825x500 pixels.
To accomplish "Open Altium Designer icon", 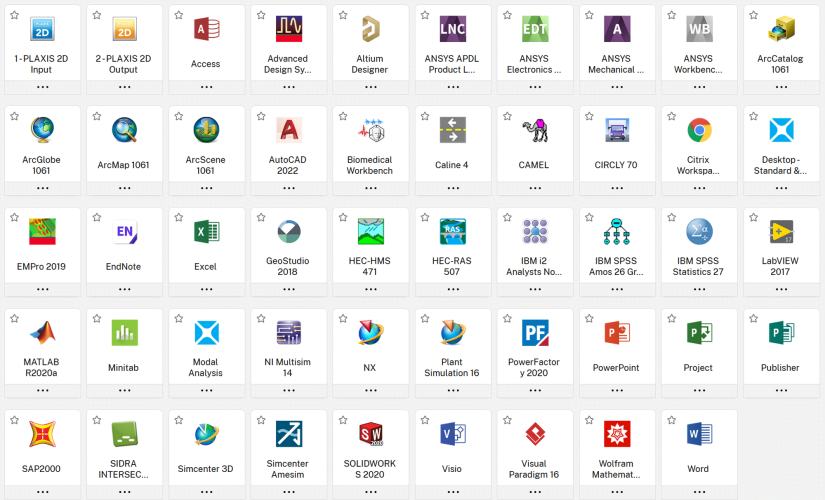I will [370, 29].
